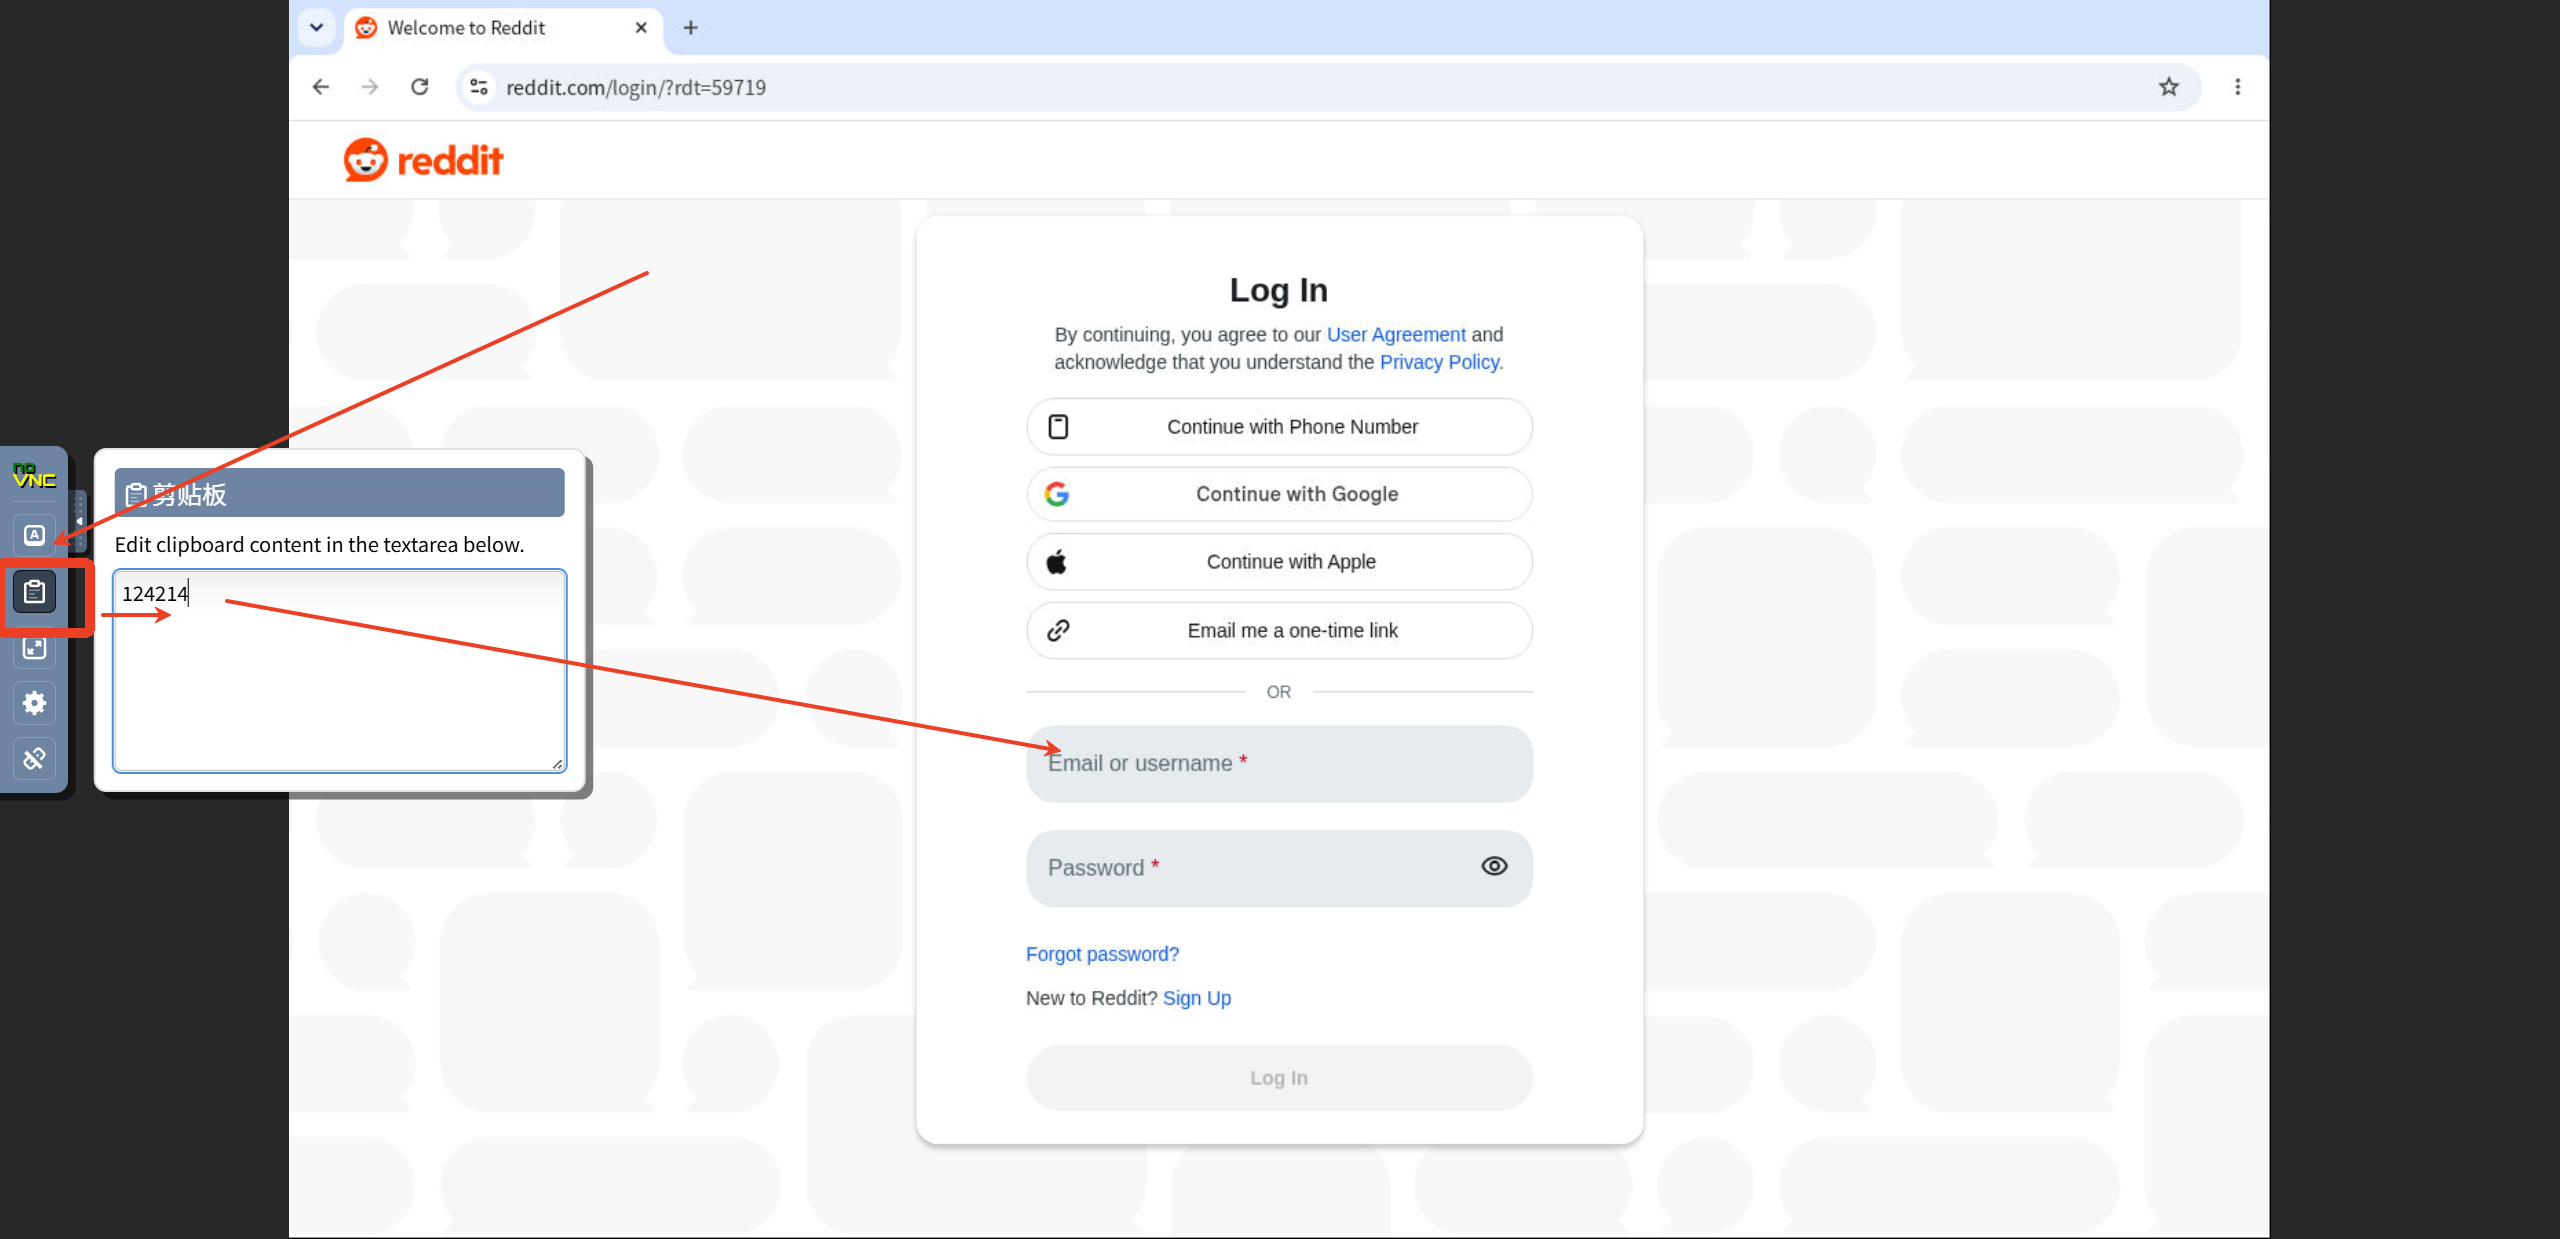Click the 'Edit clipboard content' instruction text

click(x=320, y=545)
